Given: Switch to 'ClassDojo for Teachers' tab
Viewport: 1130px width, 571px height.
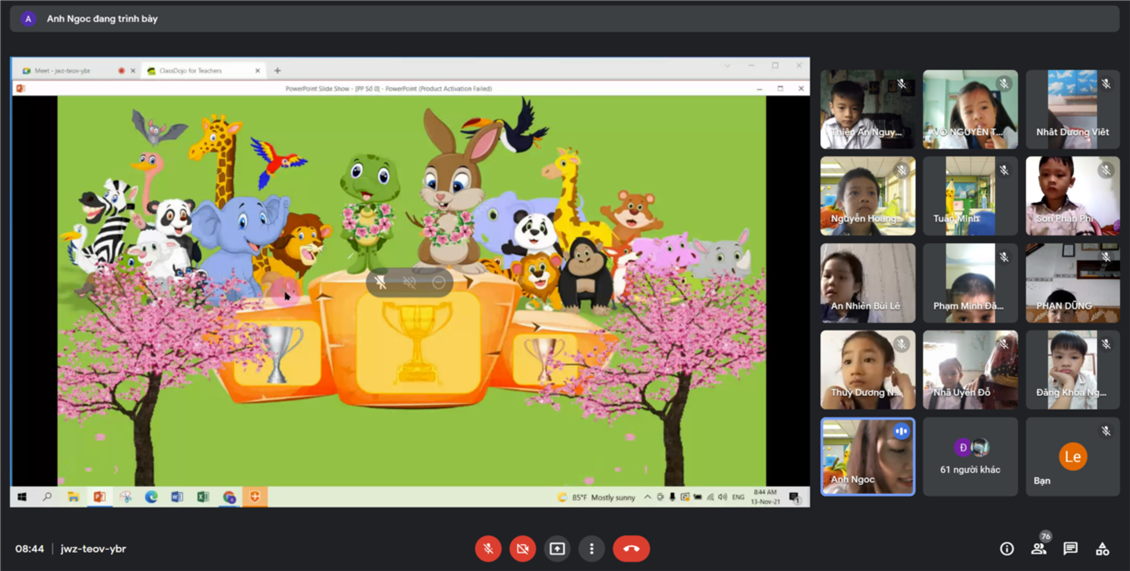Looking at the screenshot, I should point(203,71).
